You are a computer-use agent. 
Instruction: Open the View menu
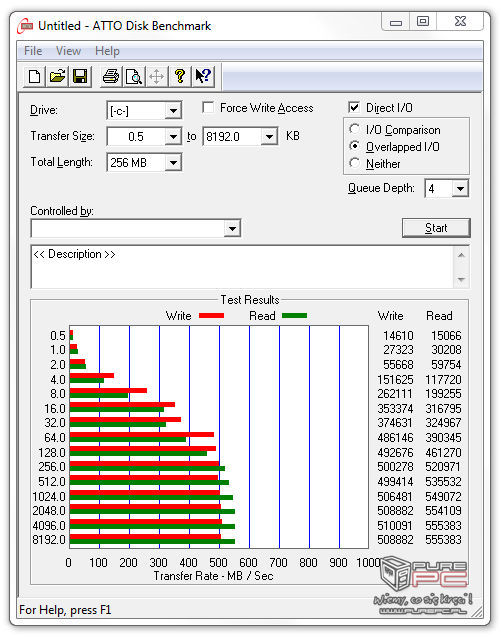(x=68, y=51)
